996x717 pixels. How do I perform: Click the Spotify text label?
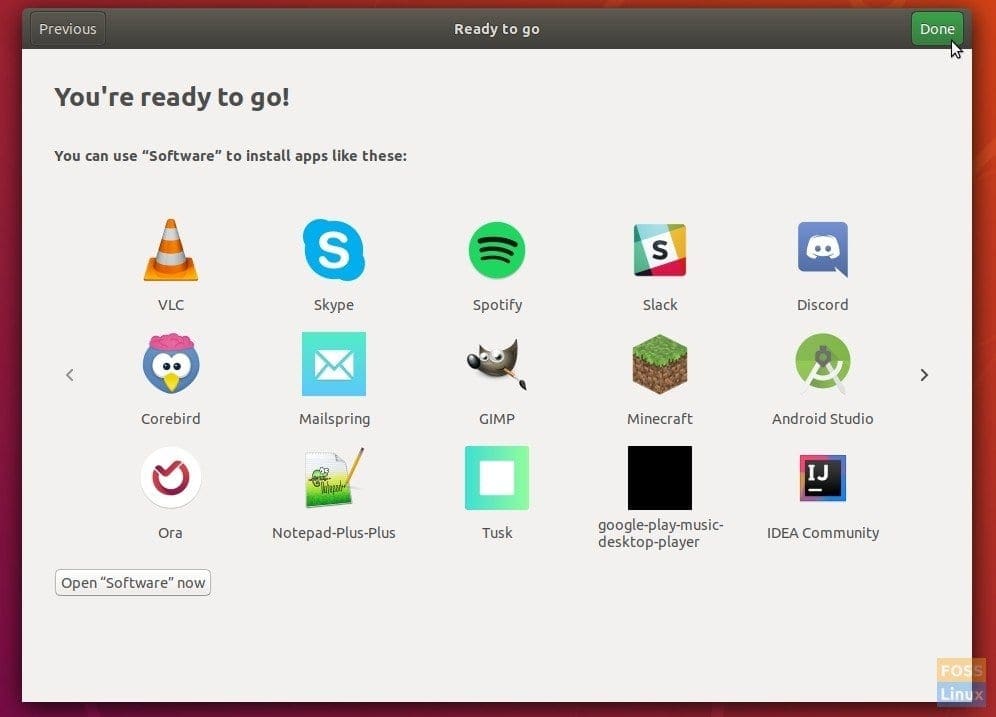497,305
